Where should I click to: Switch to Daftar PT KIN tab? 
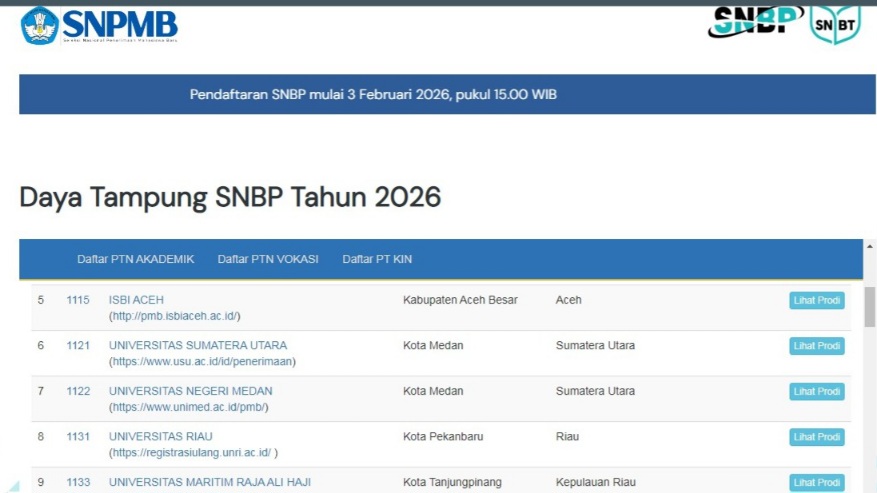point(377,259)
